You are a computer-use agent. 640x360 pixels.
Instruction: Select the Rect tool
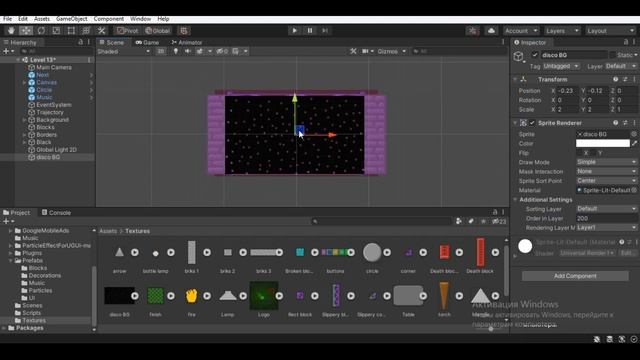point(71,31)
